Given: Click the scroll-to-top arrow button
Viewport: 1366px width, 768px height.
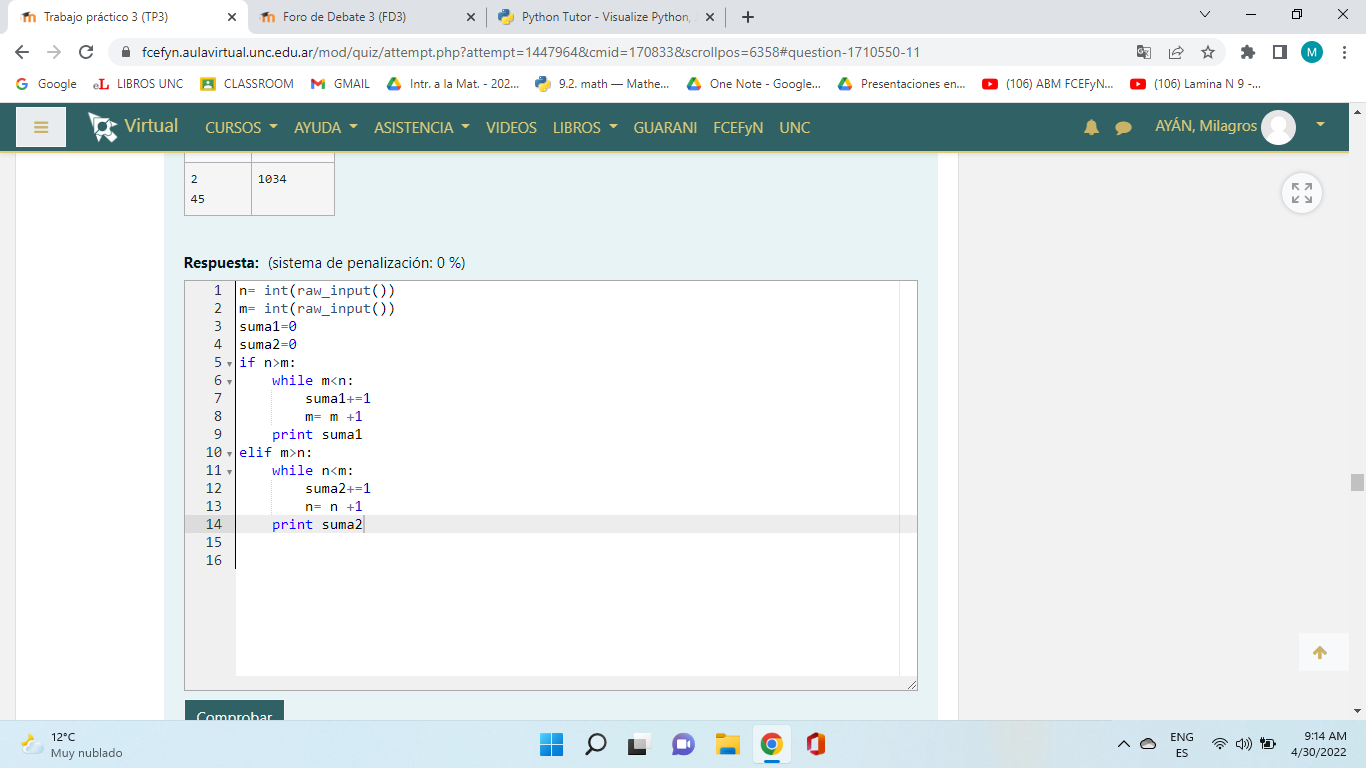Looking at the screenshot, I should (1319, 653).
